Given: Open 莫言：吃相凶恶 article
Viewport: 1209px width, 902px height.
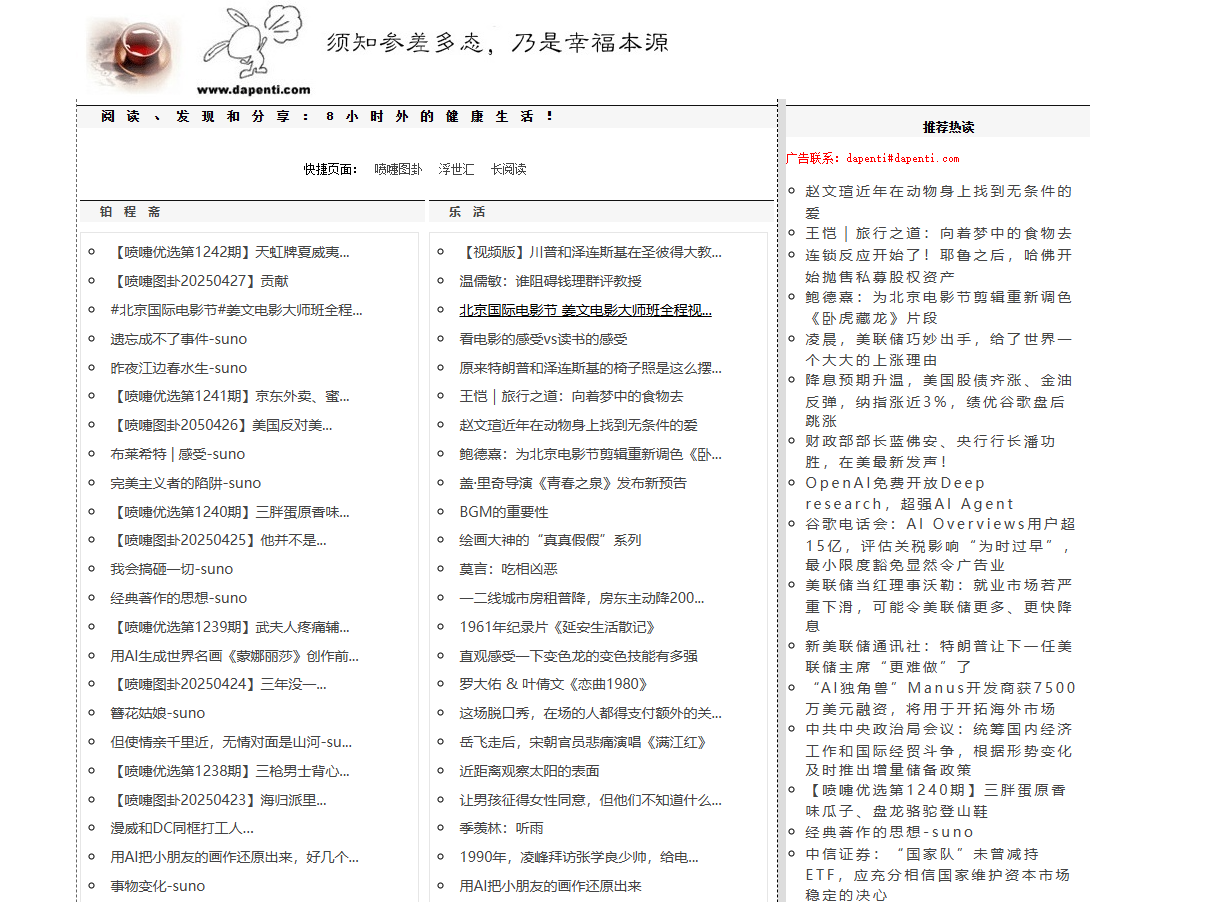Looking at the screenshot, I should 508,569.
